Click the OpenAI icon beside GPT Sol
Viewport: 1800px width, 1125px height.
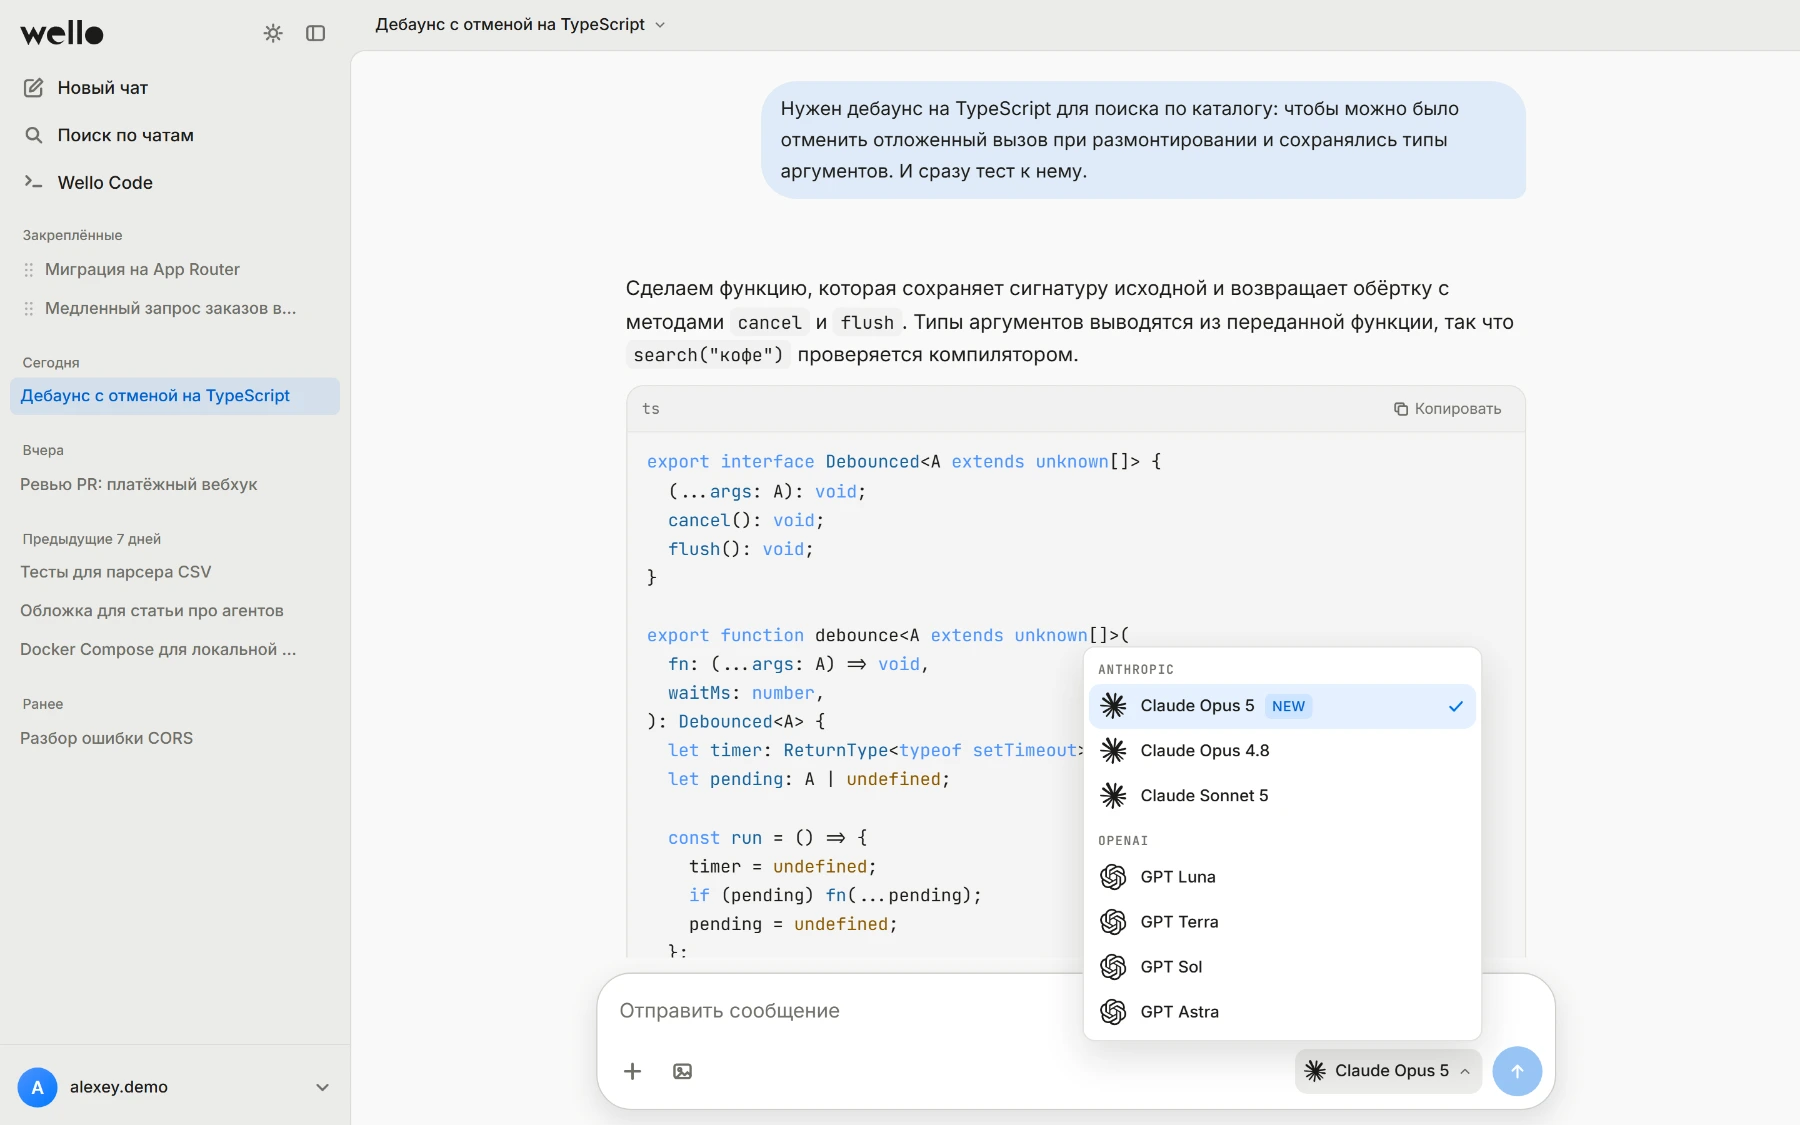click(x=1113, y=967)
